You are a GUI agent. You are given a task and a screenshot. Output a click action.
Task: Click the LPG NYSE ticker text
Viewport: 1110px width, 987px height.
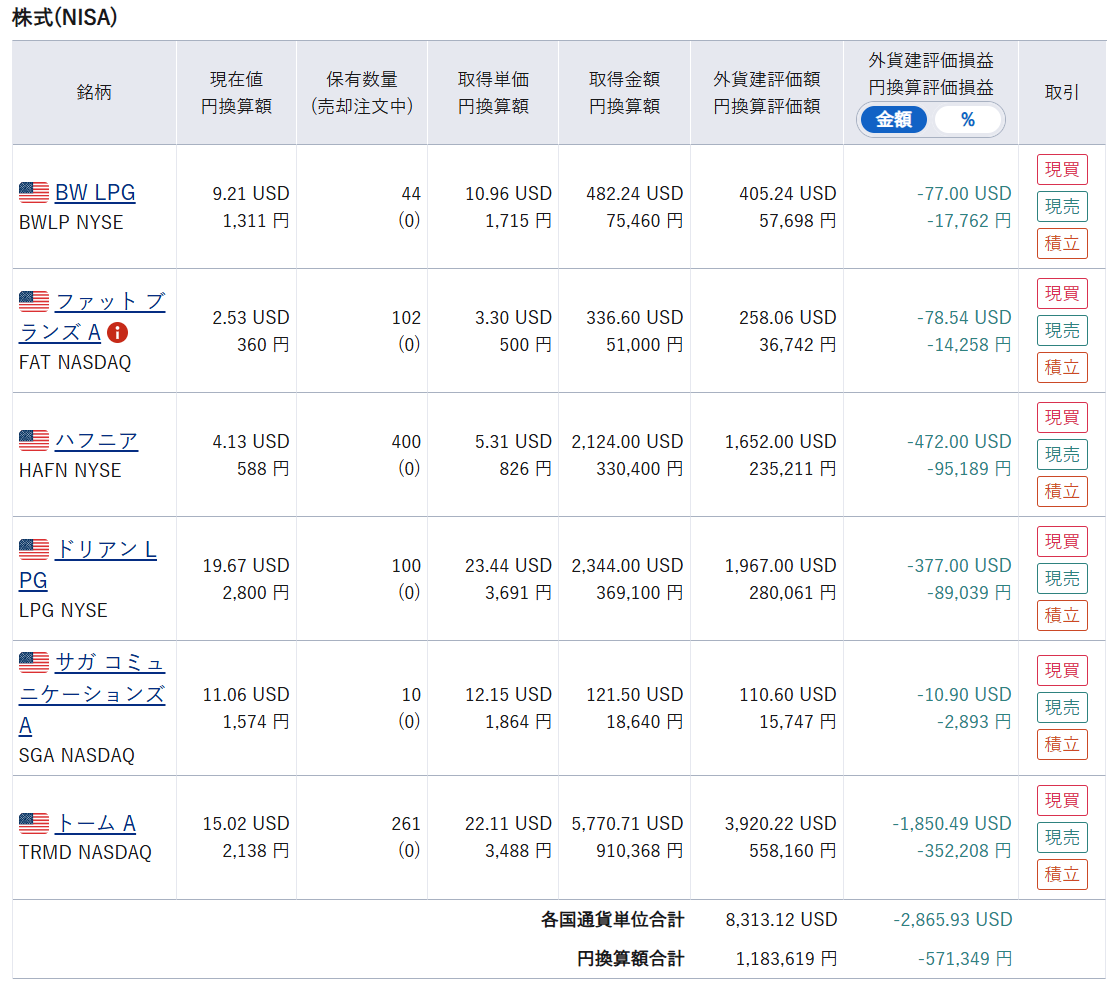coord(63,610)
